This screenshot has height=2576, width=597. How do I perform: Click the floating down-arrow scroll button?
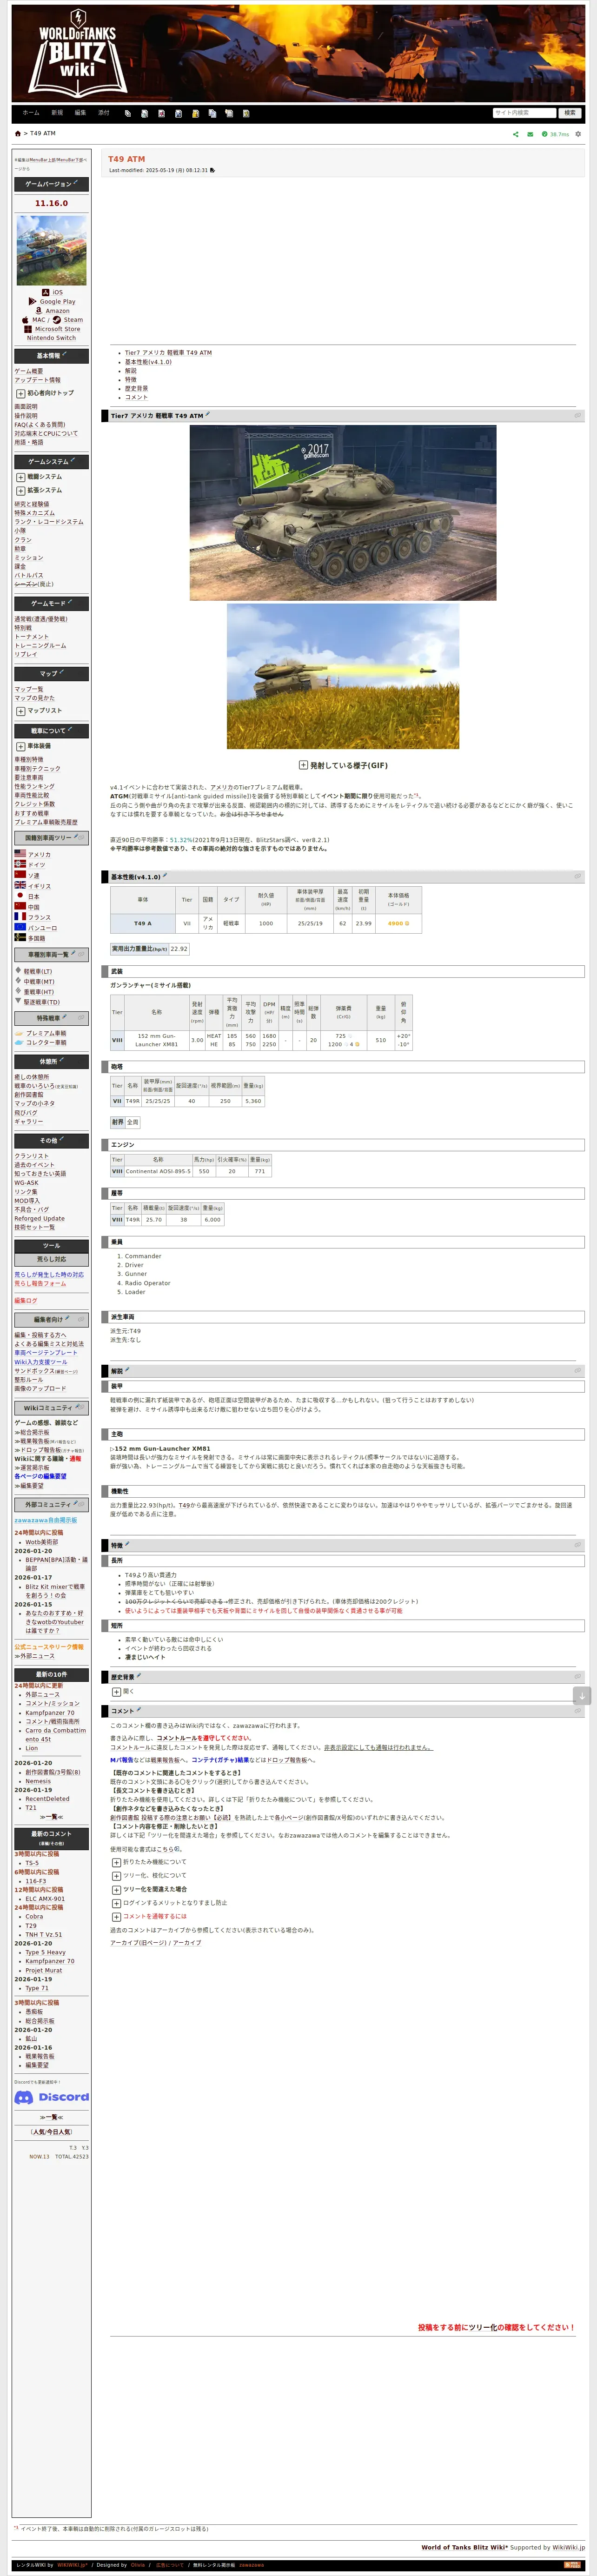[x=583, y=1695]
